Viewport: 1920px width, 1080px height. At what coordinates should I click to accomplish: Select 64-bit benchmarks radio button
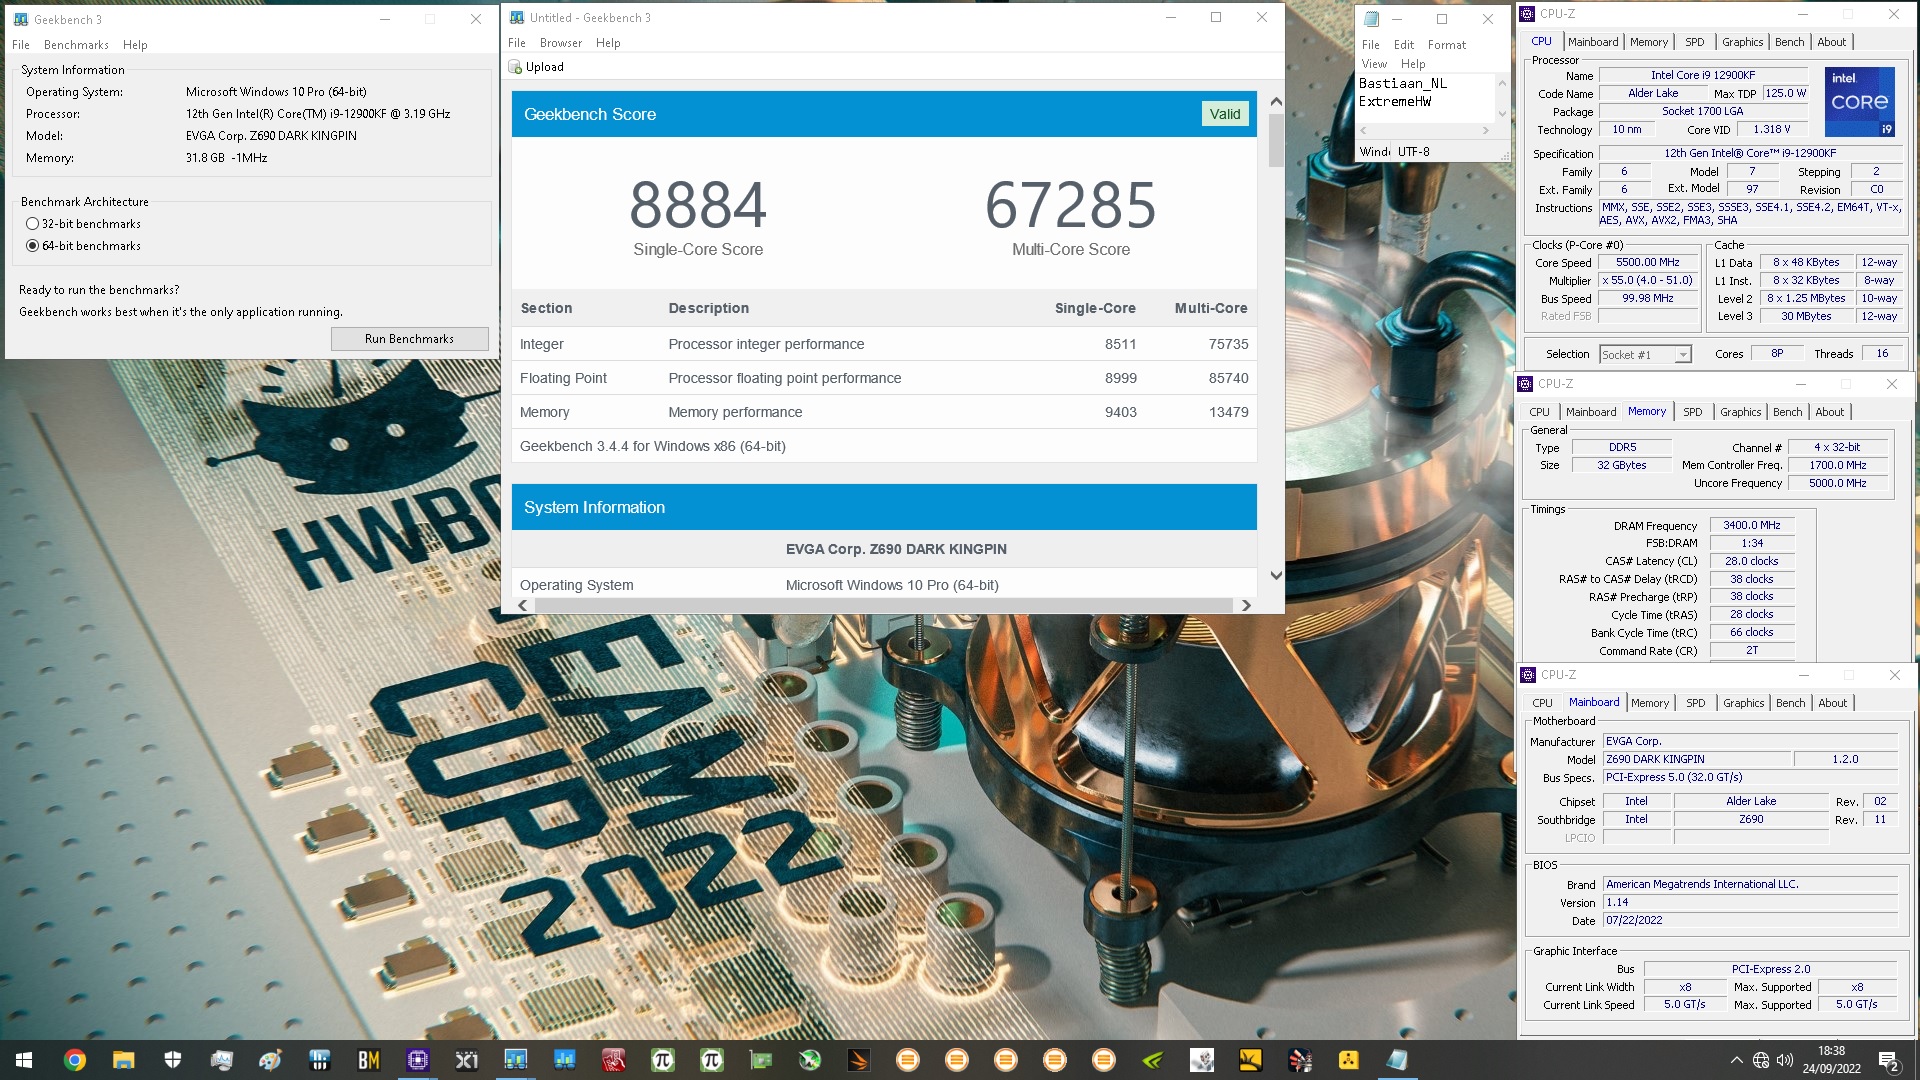(x=32, y=246)
